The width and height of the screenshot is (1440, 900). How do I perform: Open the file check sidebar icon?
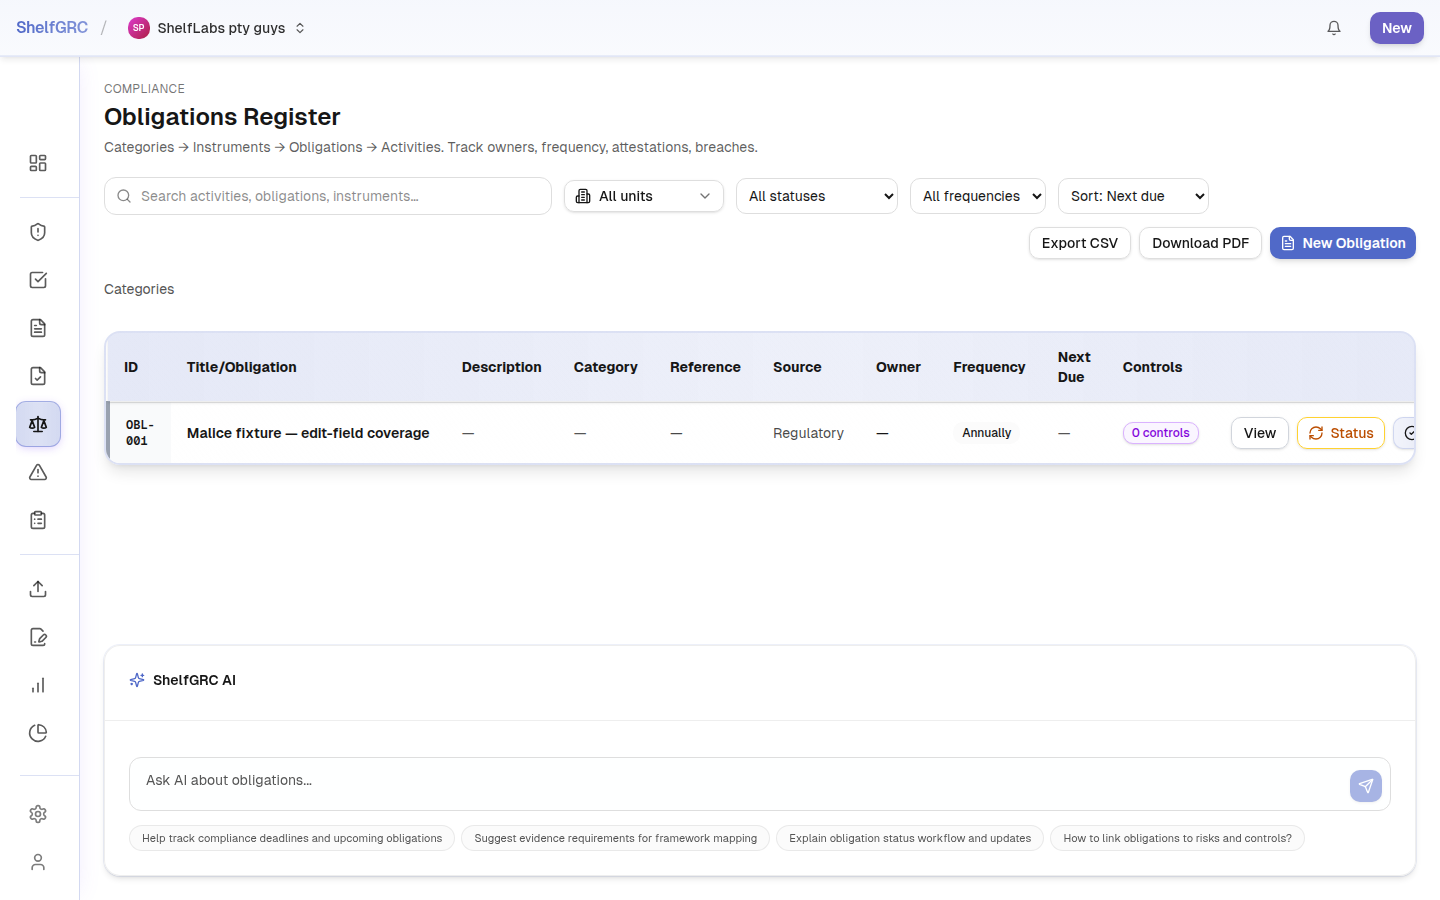pyautogui.click(x=38, y=376)
